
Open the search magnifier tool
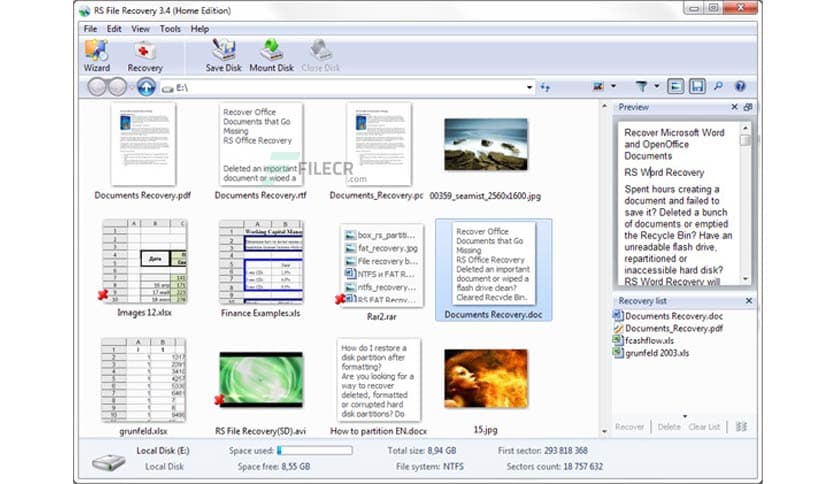[x=718, y=87]
